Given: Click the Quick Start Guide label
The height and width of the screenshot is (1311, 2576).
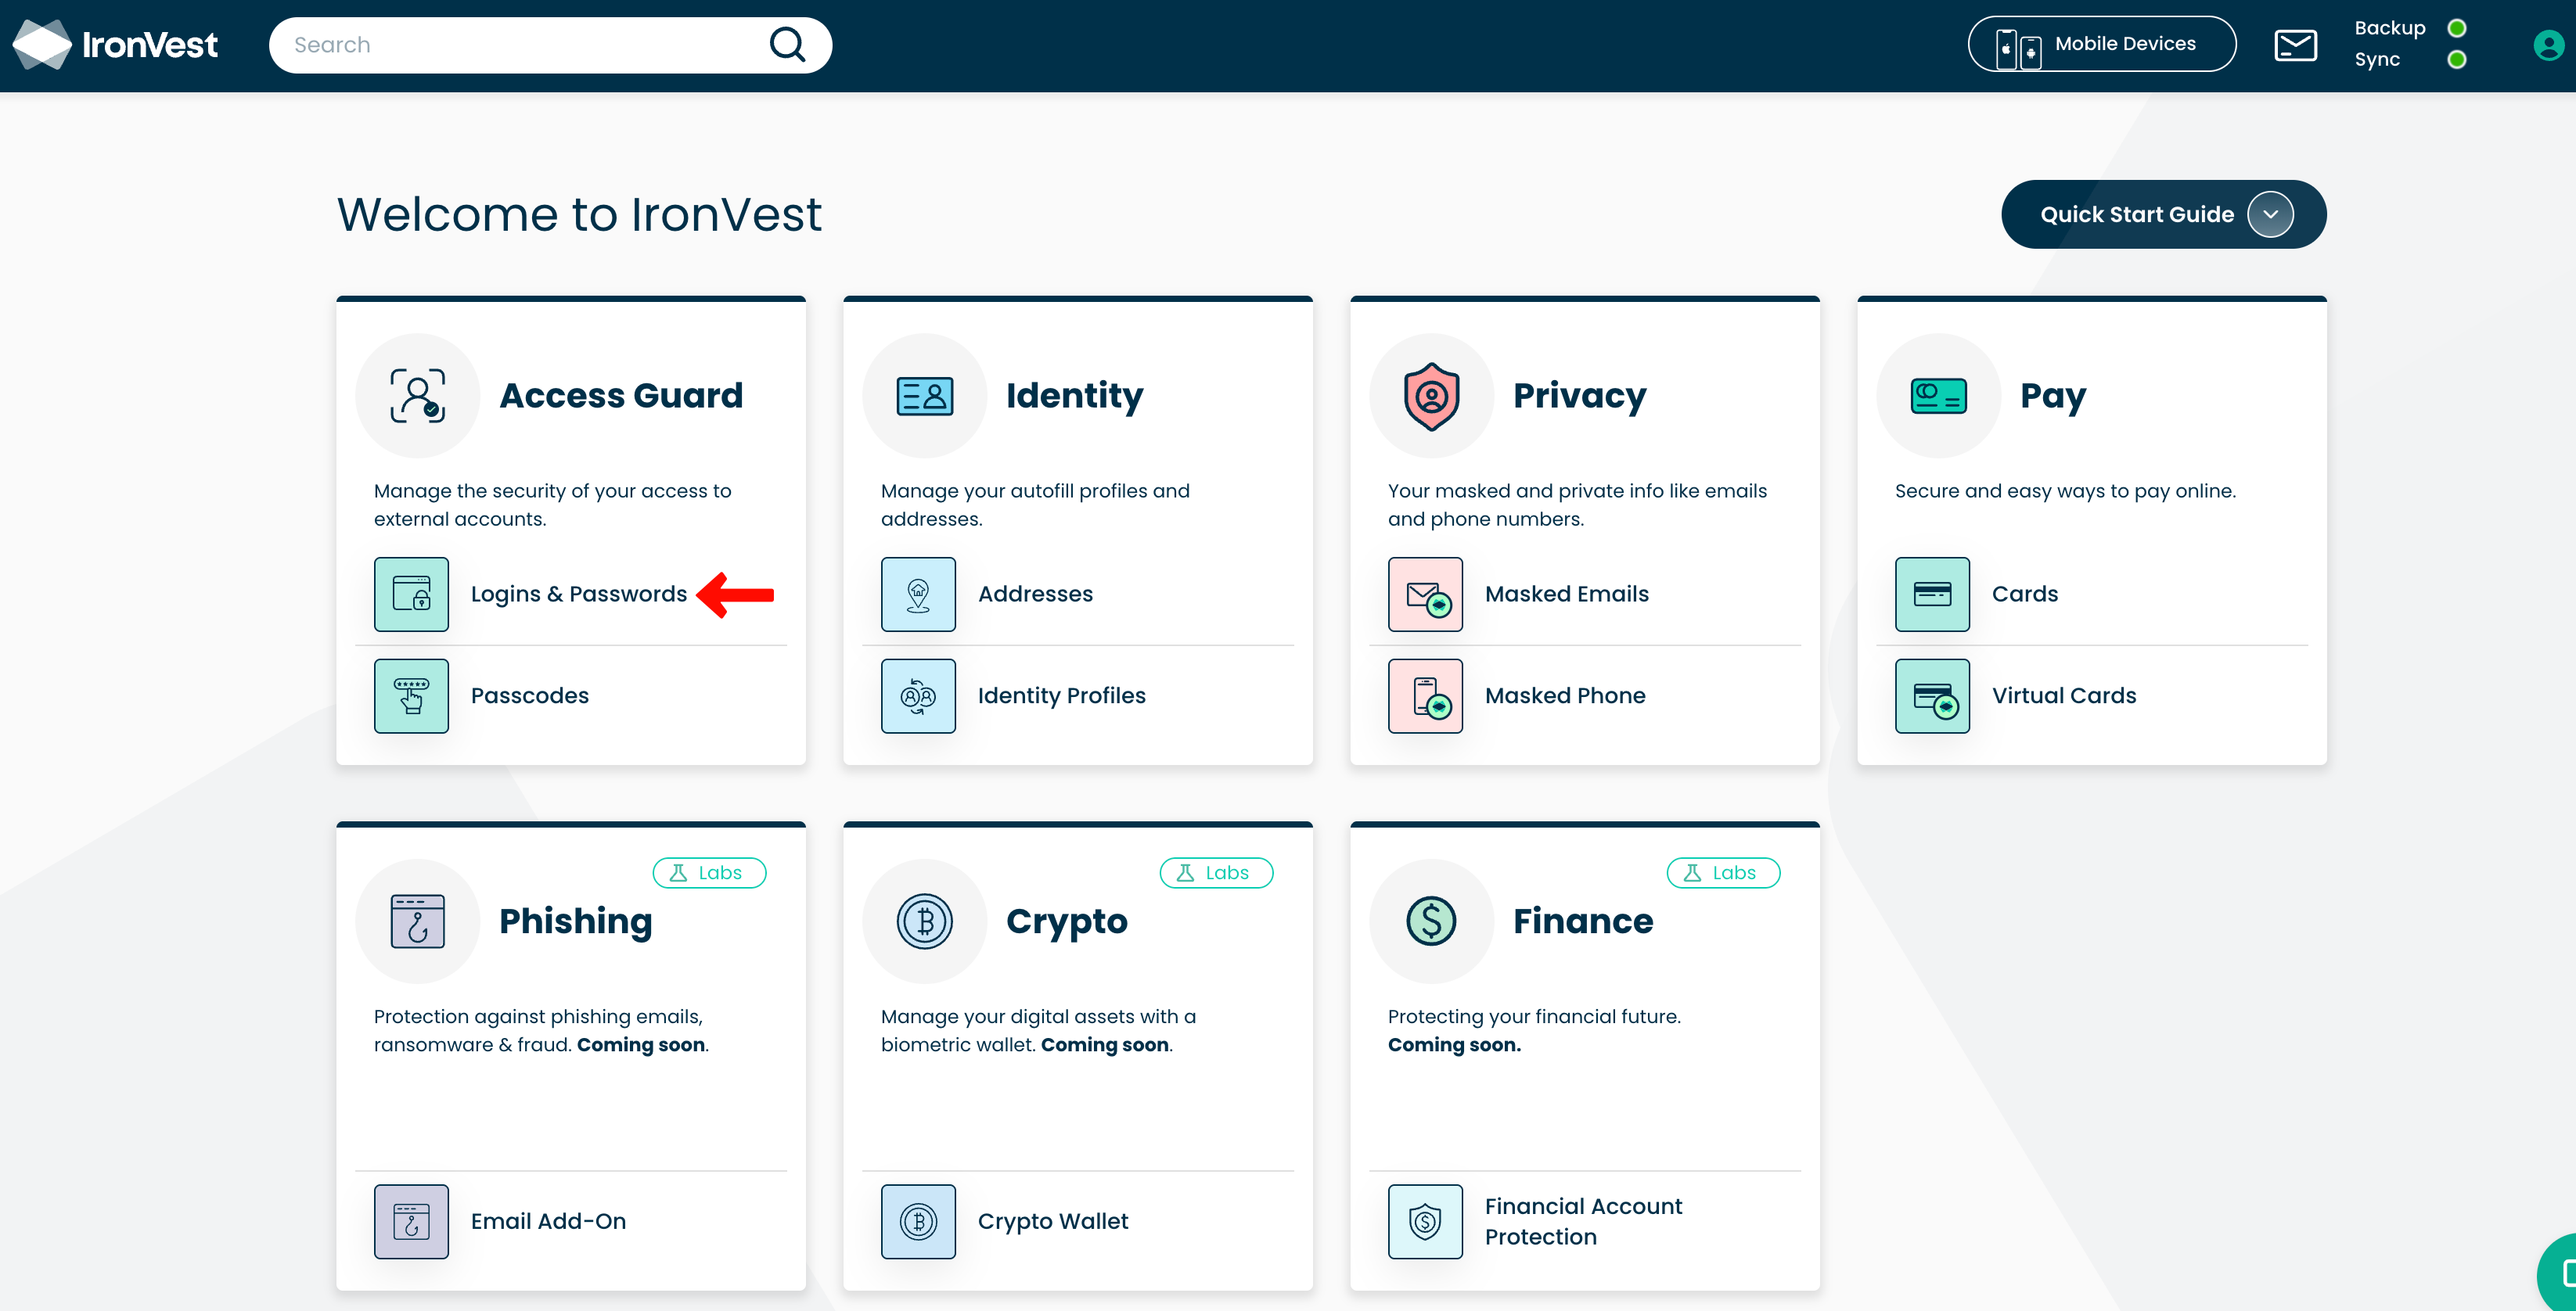Looking at the screenshot, I should [2137, 214].
